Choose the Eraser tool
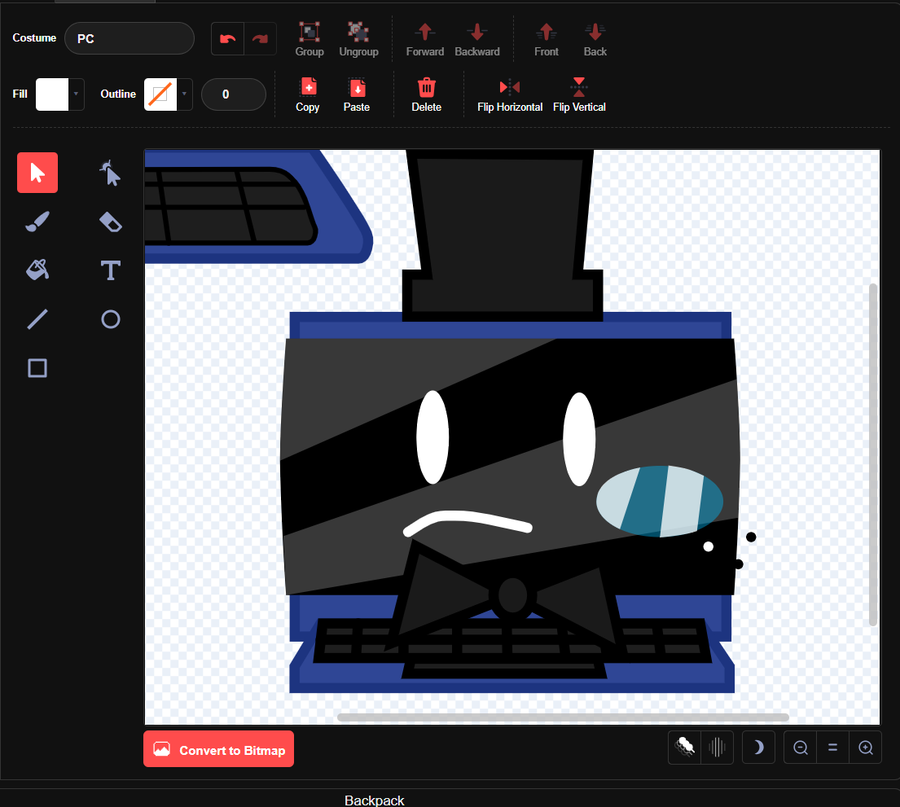 click(110, 222)
